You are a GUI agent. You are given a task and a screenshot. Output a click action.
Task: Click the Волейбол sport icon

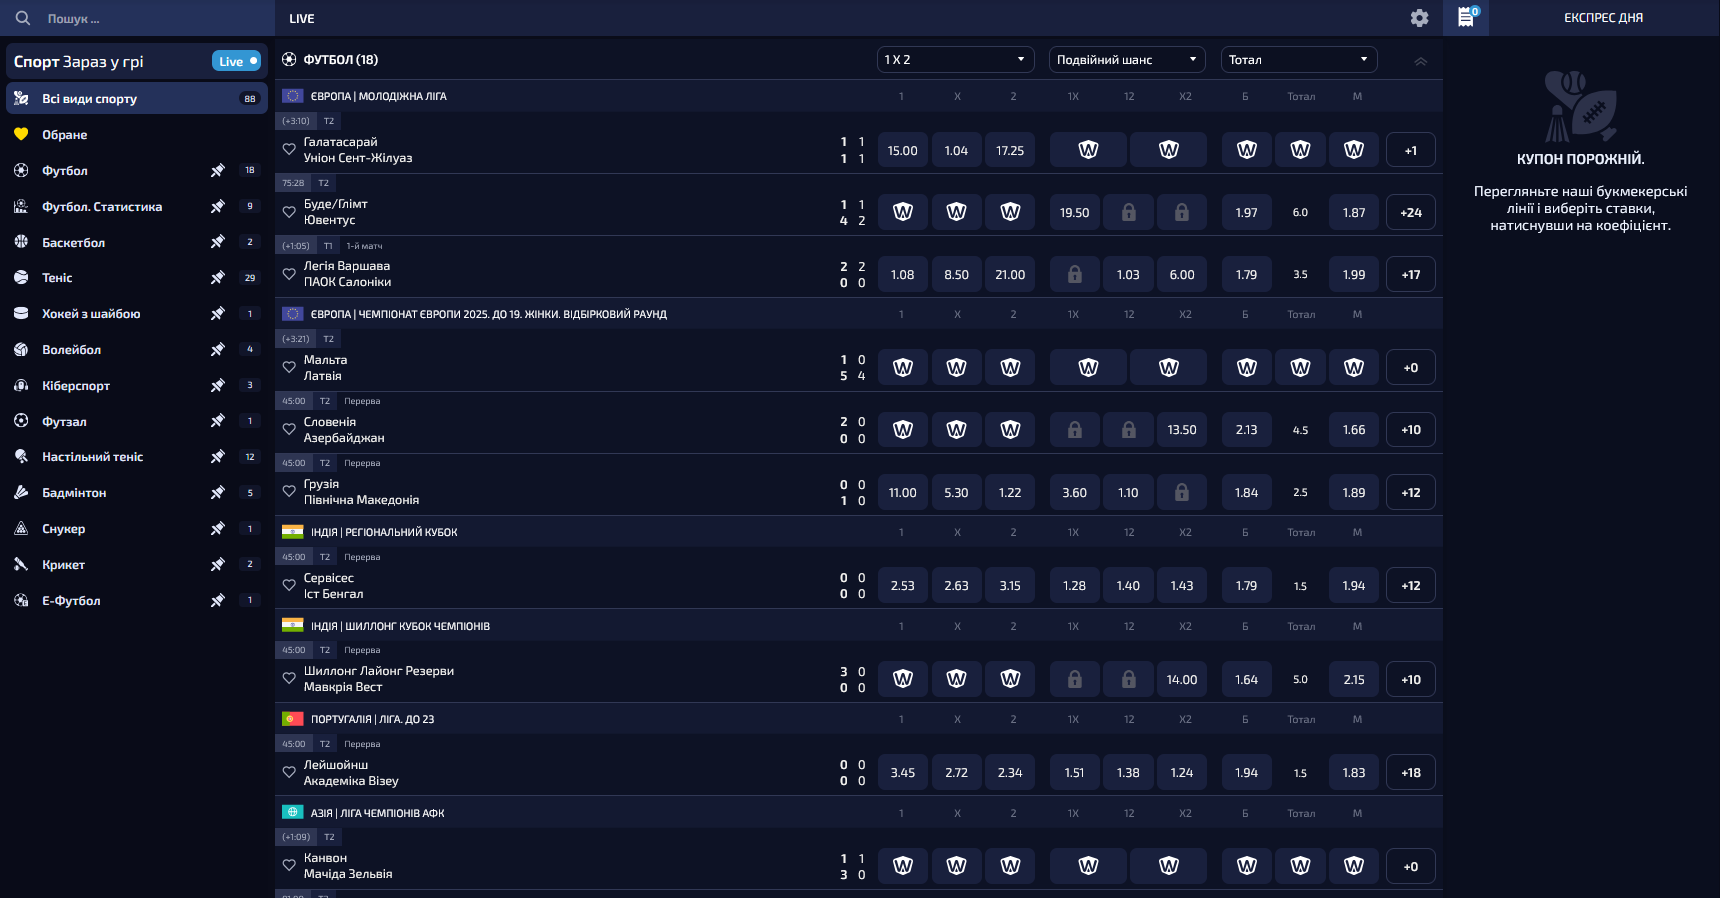(21, 350)
